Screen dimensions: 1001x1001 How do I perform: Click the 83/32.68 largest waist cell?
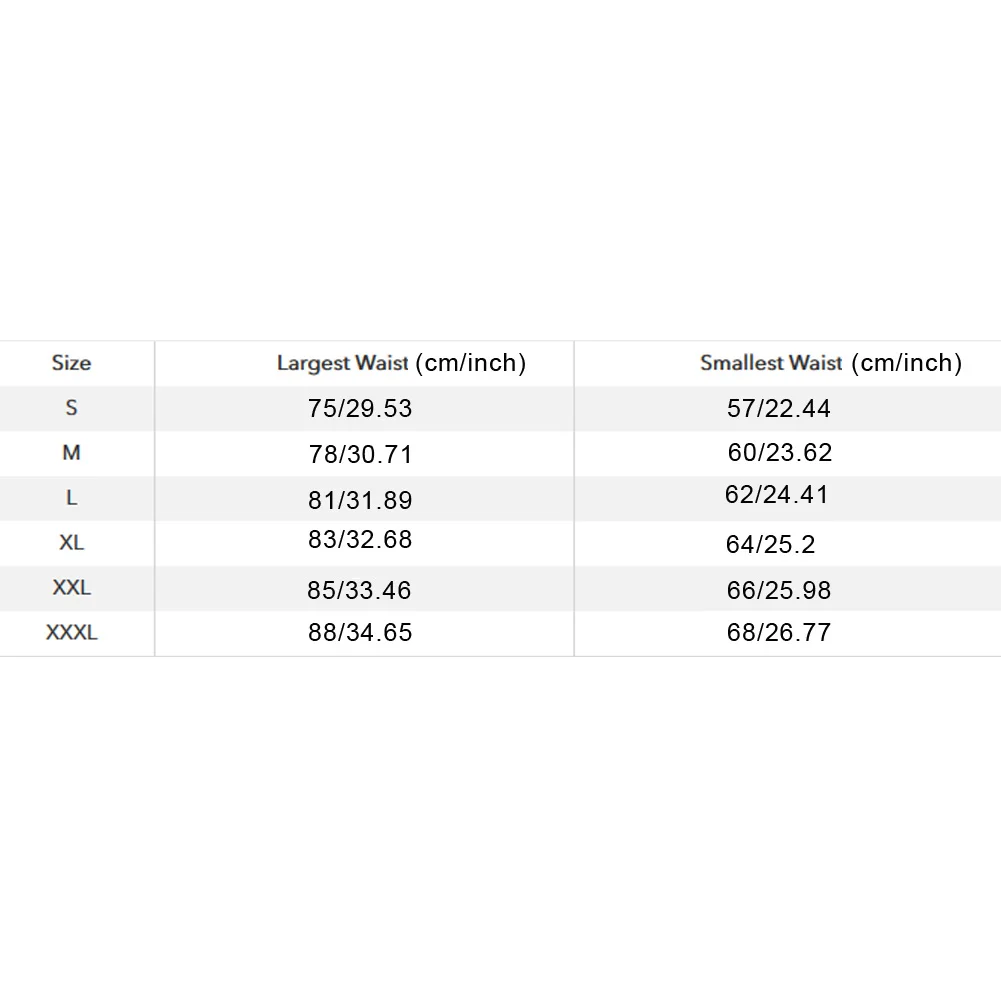click(360, 539)
